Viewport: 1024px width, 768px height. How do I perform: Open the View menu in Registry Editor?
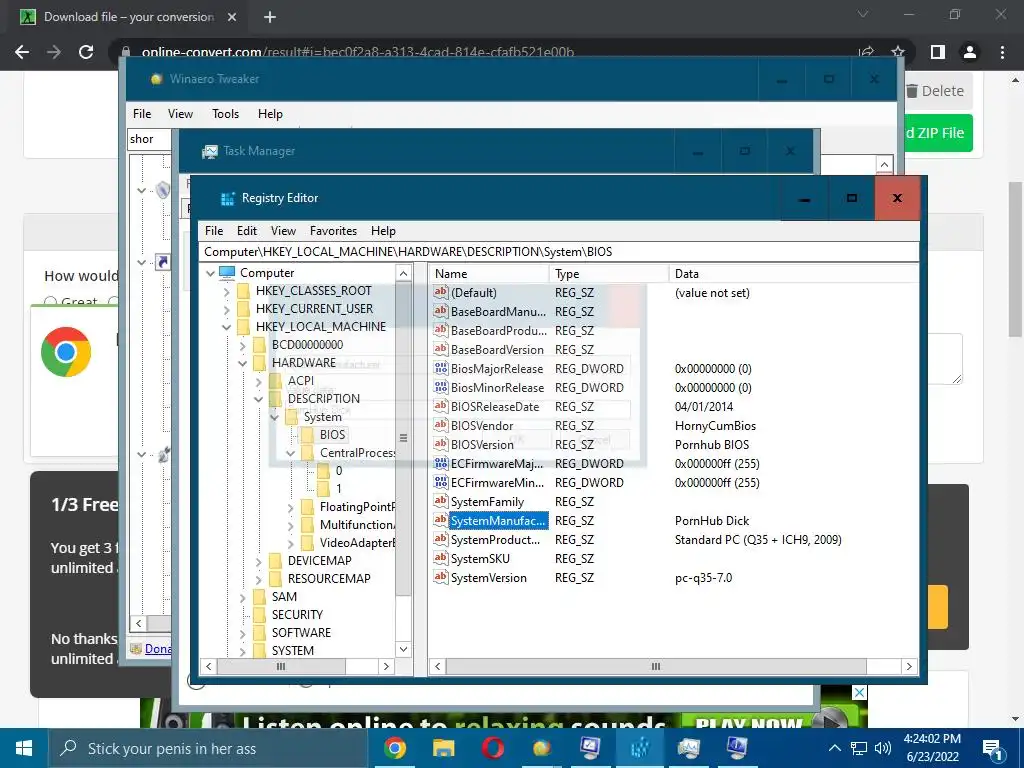(x=283, y=231)
